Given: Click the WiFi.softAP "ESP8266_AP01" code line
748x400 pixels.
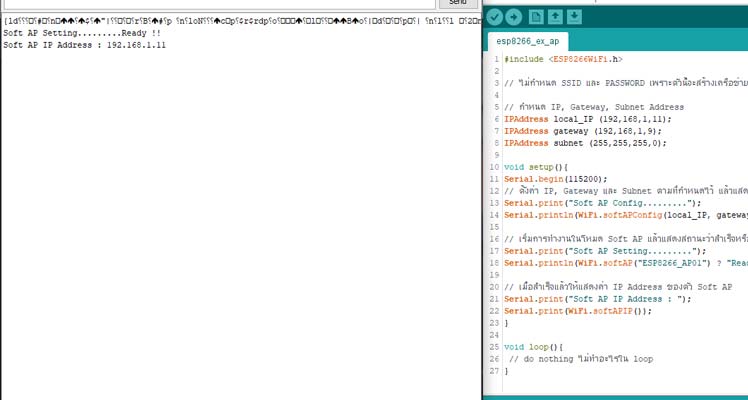Looking at the screenshot, I should click(620, 262).
